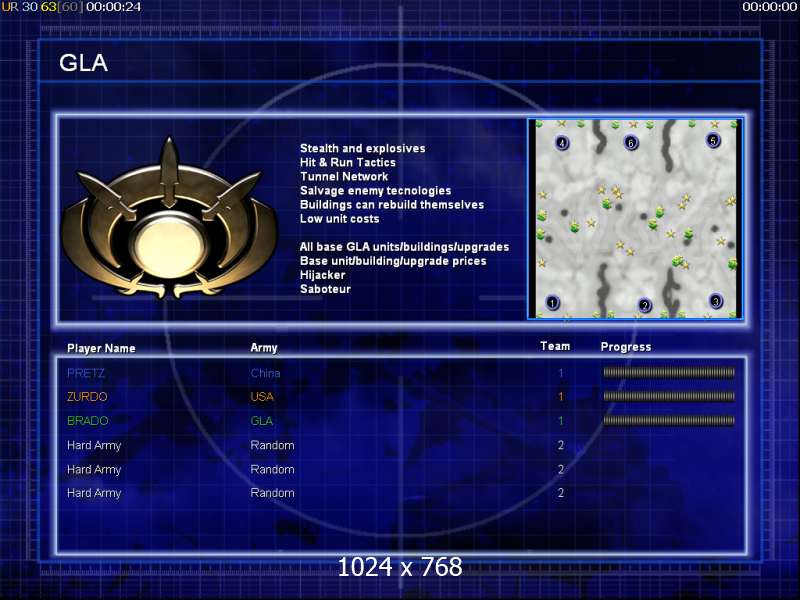Click team number 1 in PRETZ's row

[561, 373]
